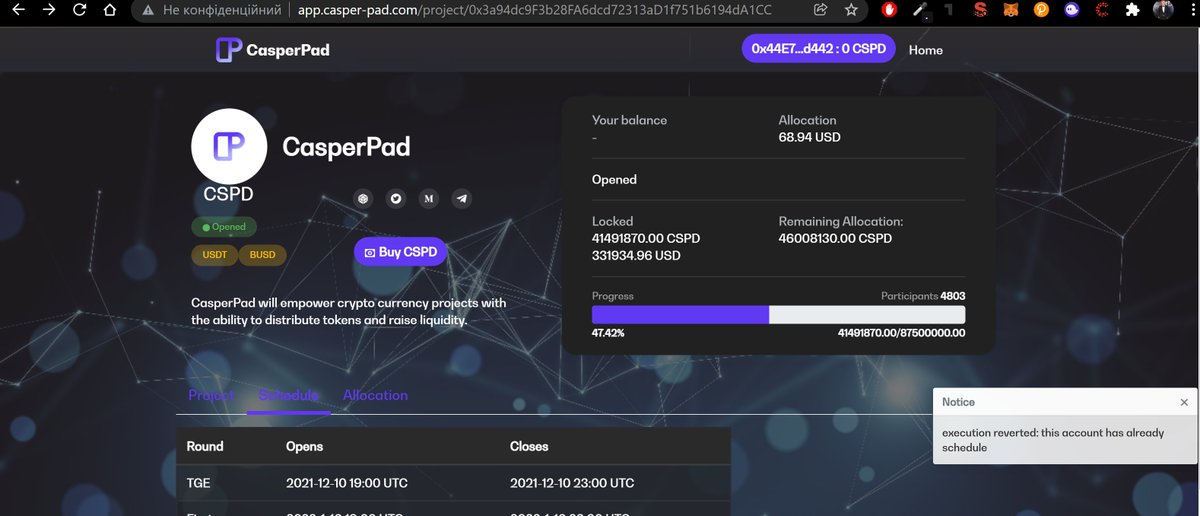Viewport: 1200px width, 516px height.
Task: Open the eyedropper color picker extension
Action: point(920,11)
